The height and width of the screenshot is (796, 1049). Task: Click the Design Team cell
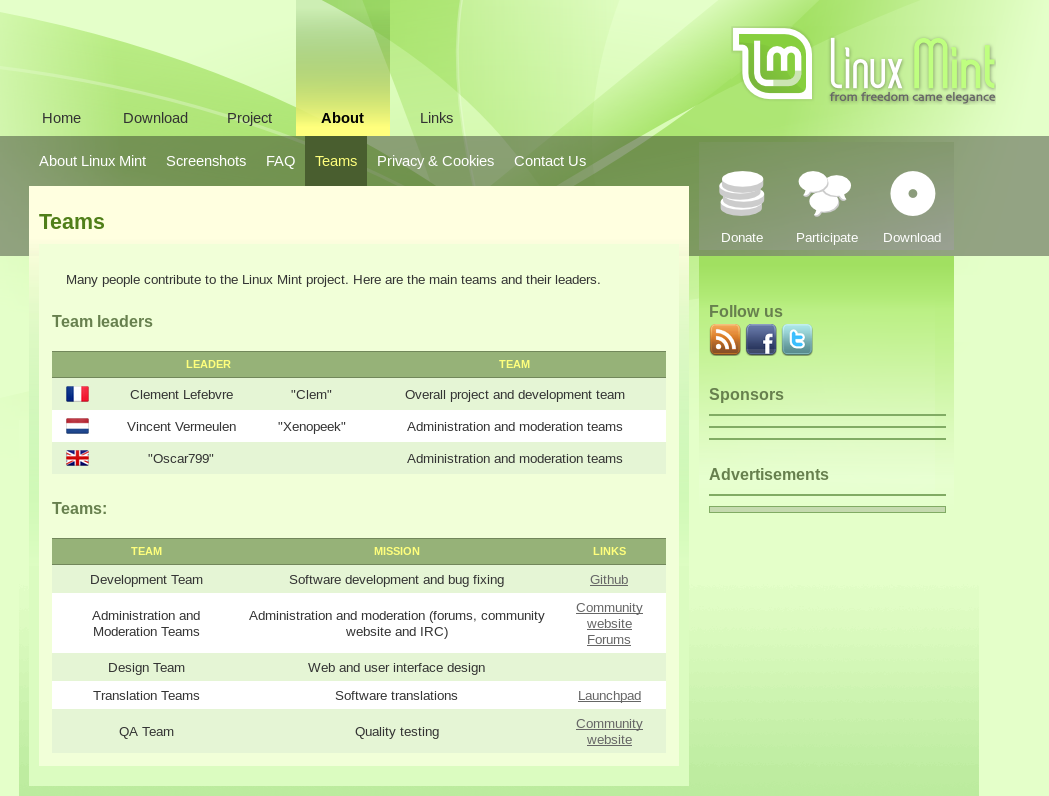(147, 668)
